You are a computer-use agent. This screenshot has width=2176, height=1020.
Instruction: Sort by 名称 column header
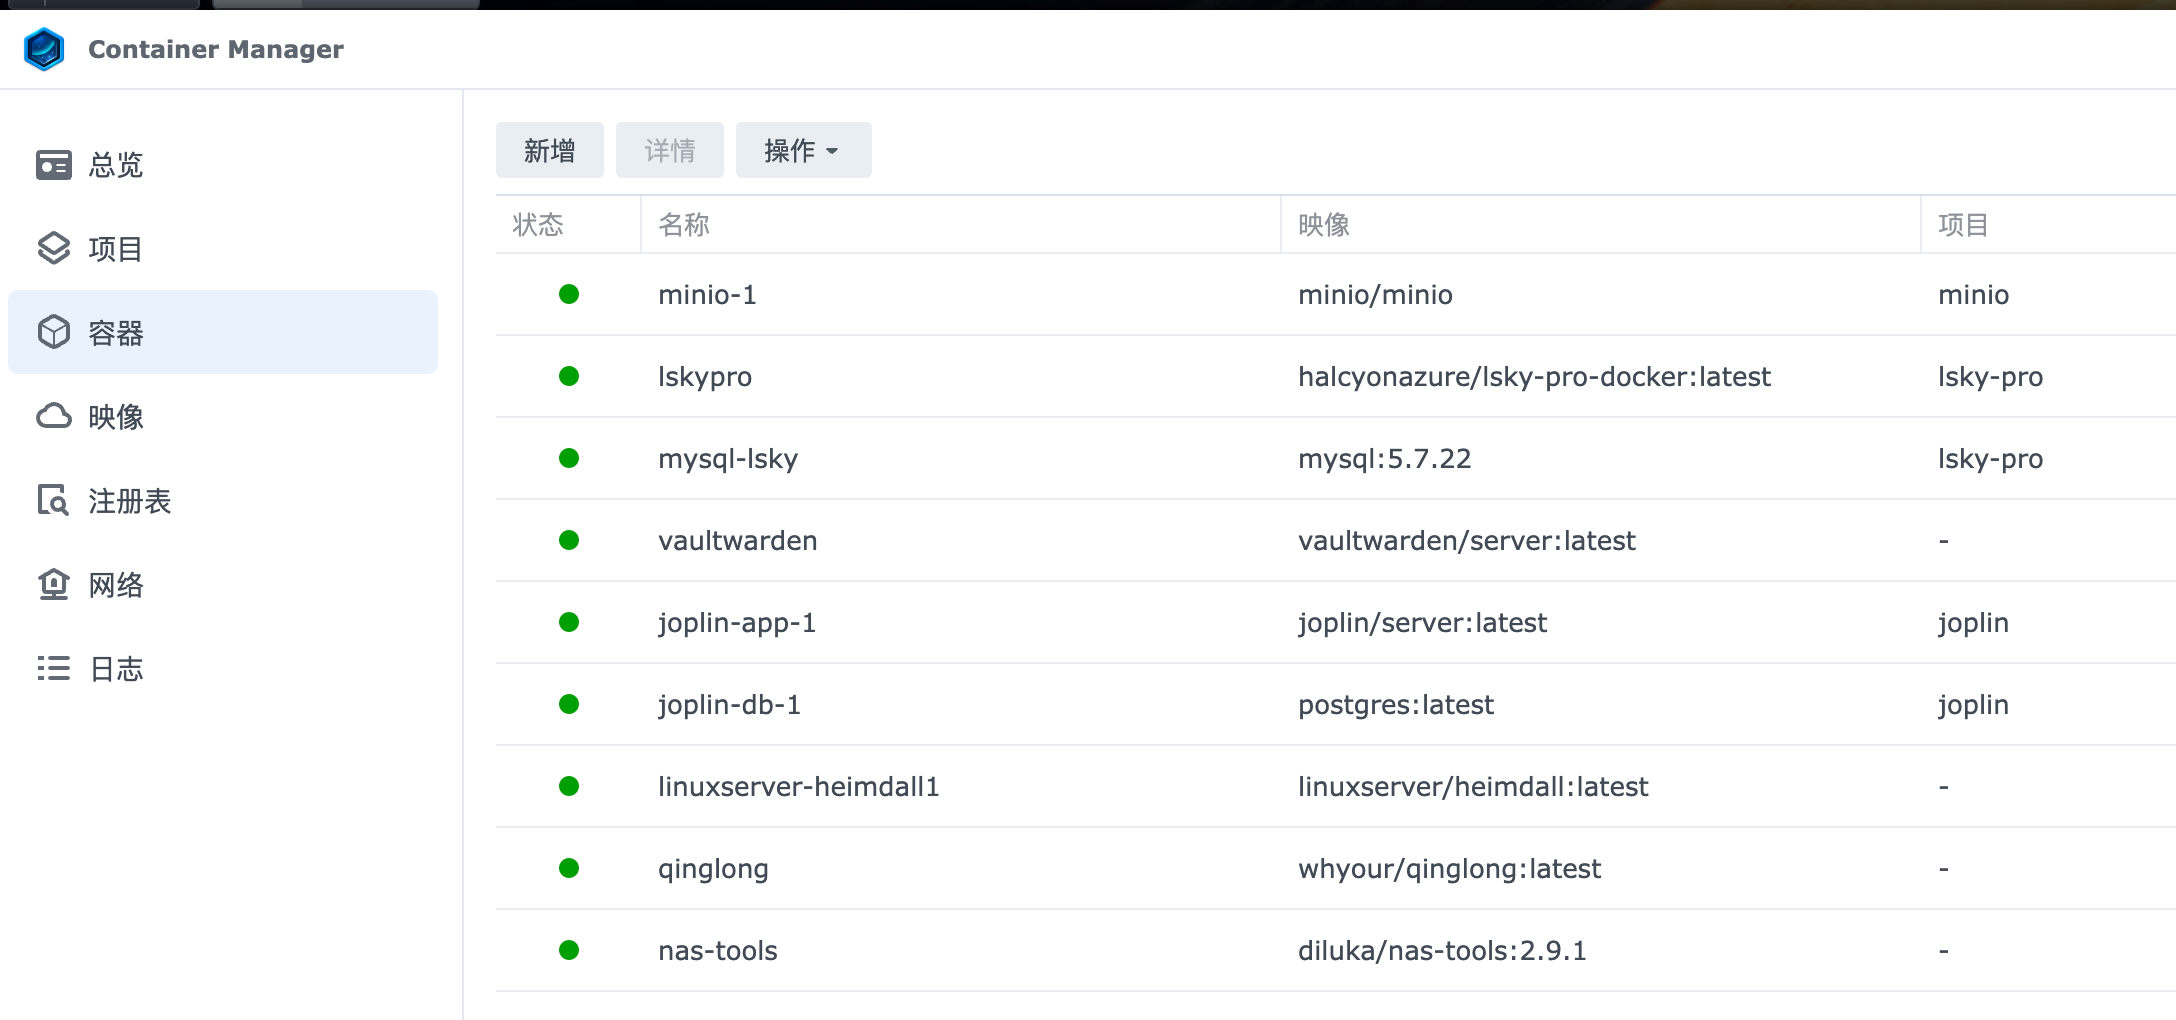(x=960, y=225)
